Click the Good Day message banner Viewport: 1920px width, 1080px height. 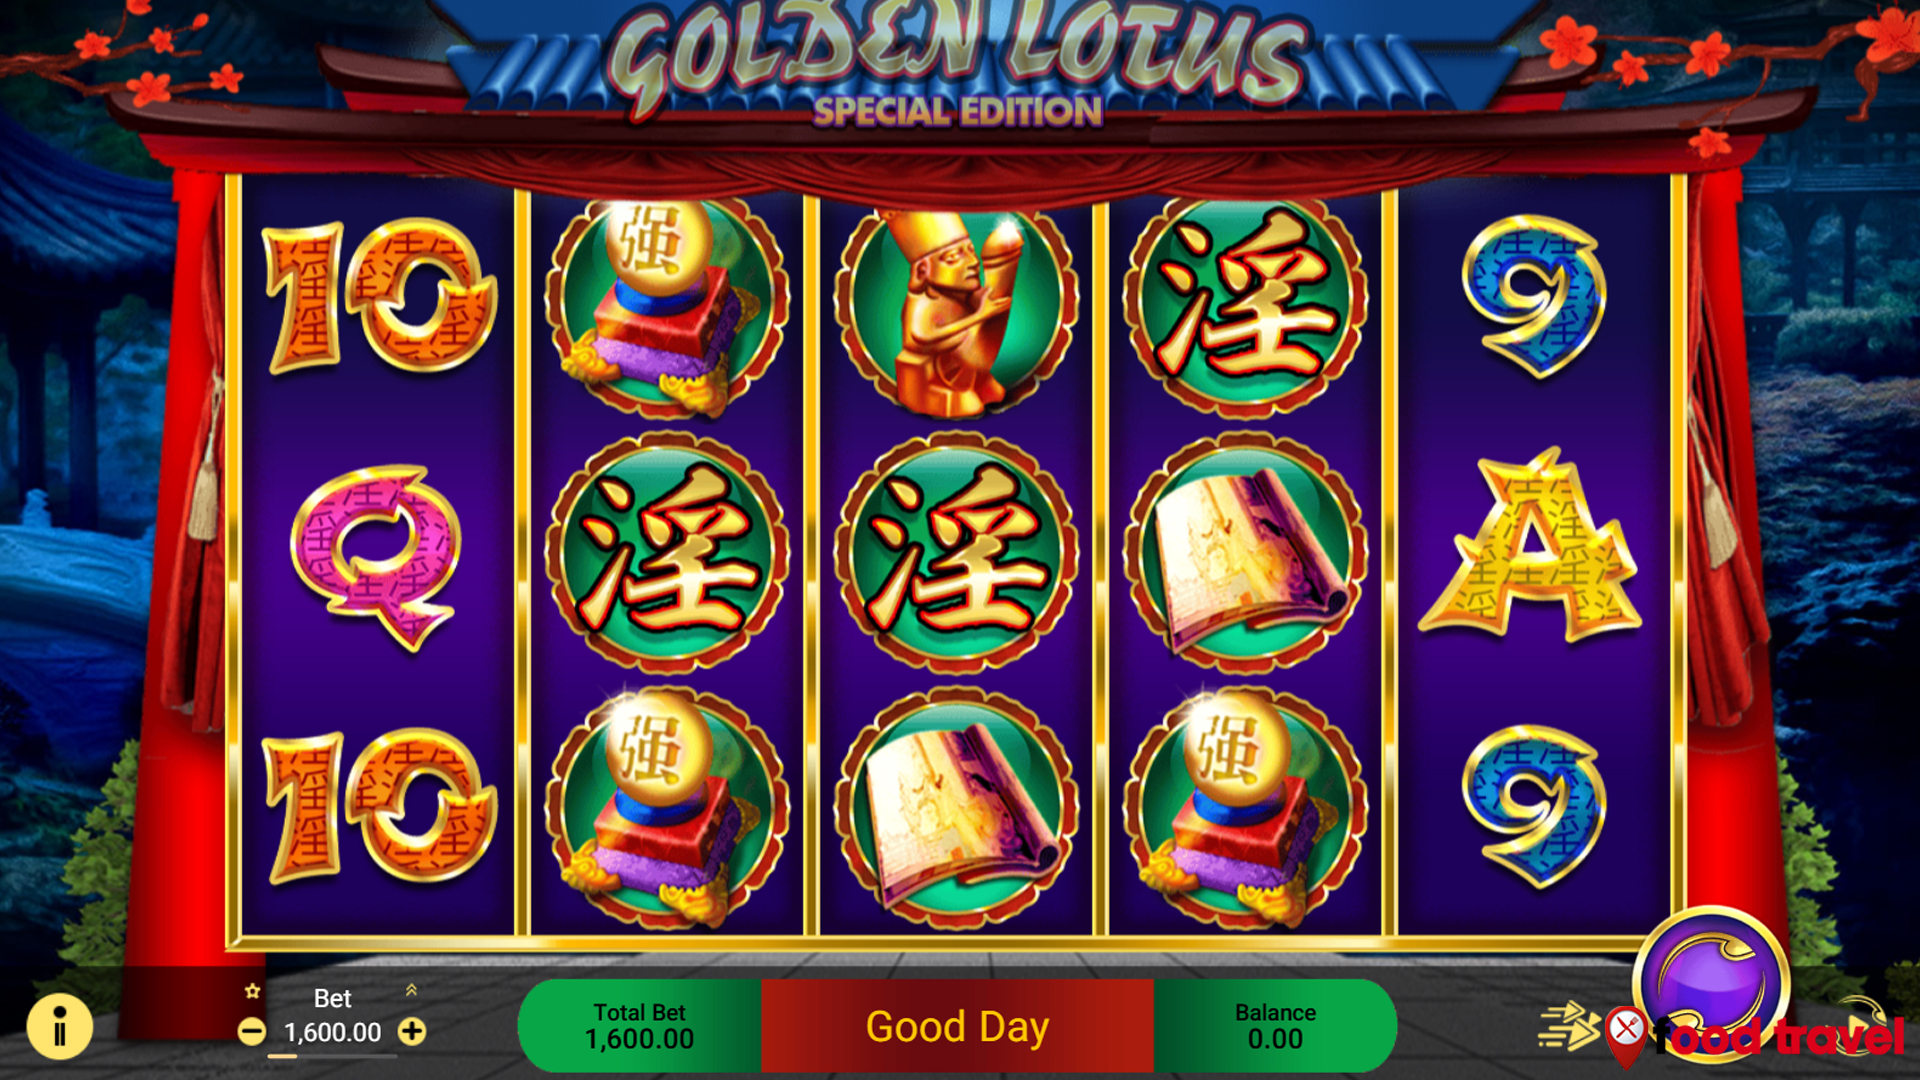tap(957, 1026)
